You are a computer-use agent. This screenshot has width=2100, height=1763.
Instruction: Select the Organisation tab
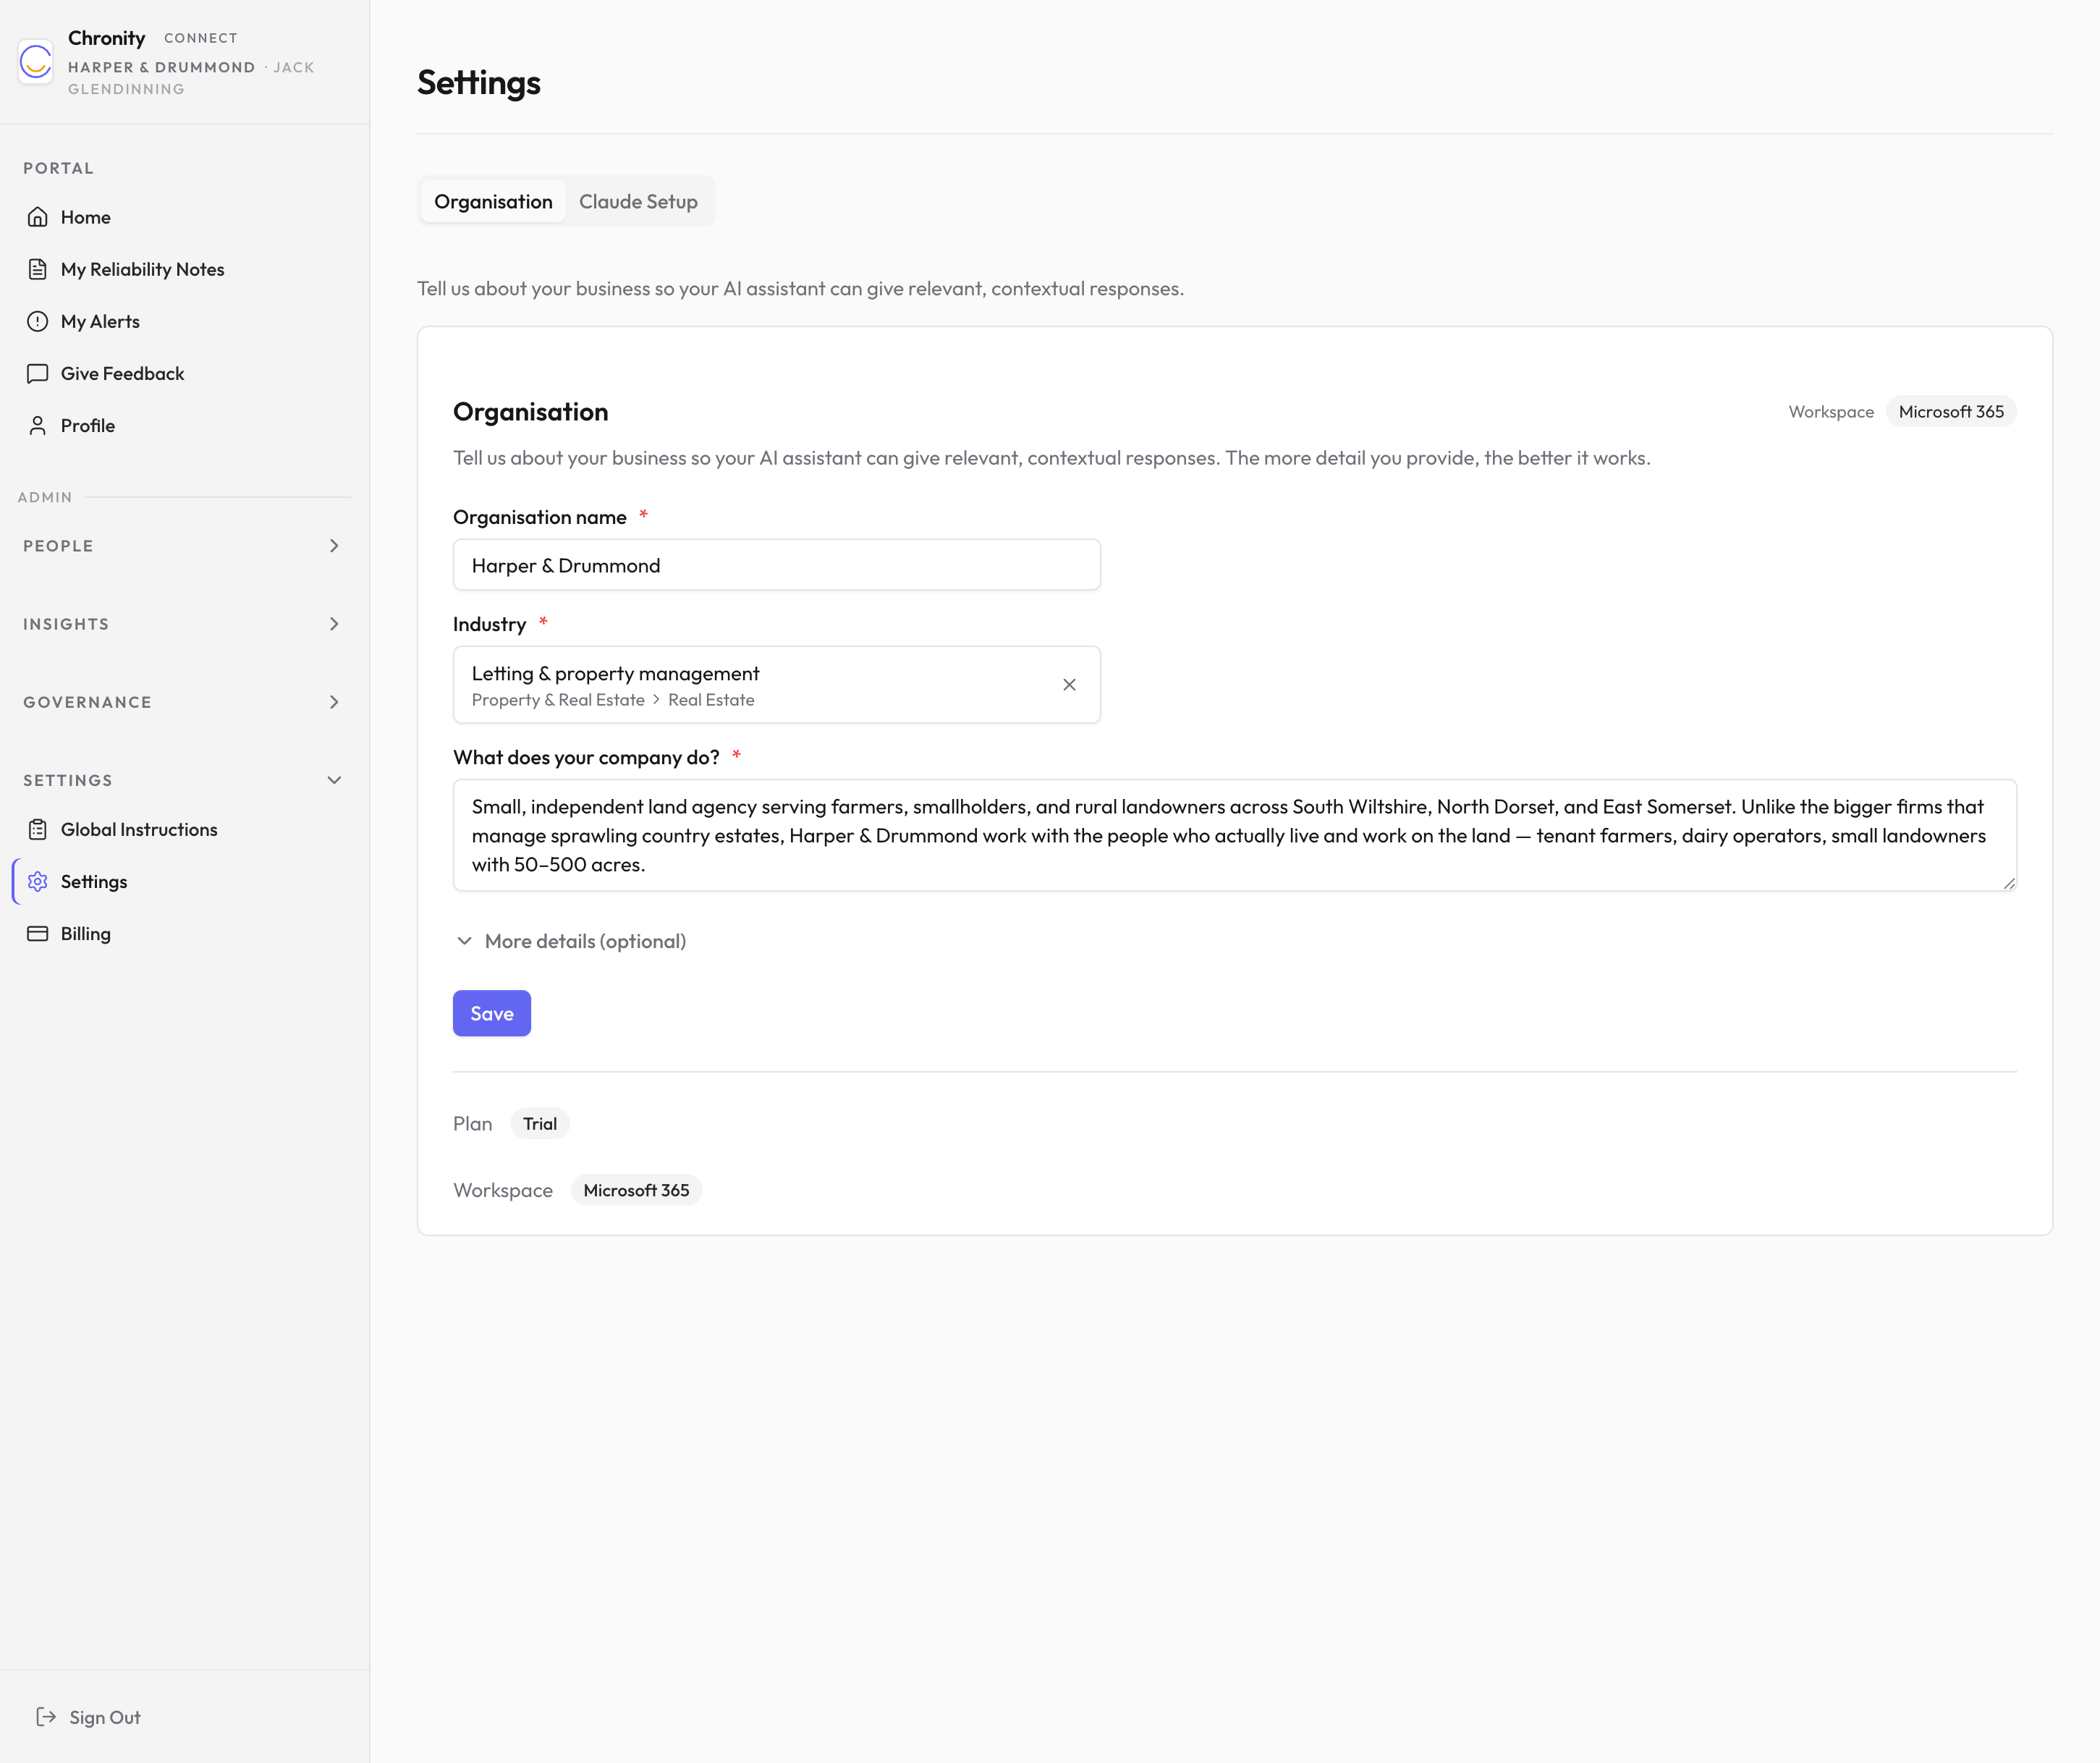[x=492, y=201]
